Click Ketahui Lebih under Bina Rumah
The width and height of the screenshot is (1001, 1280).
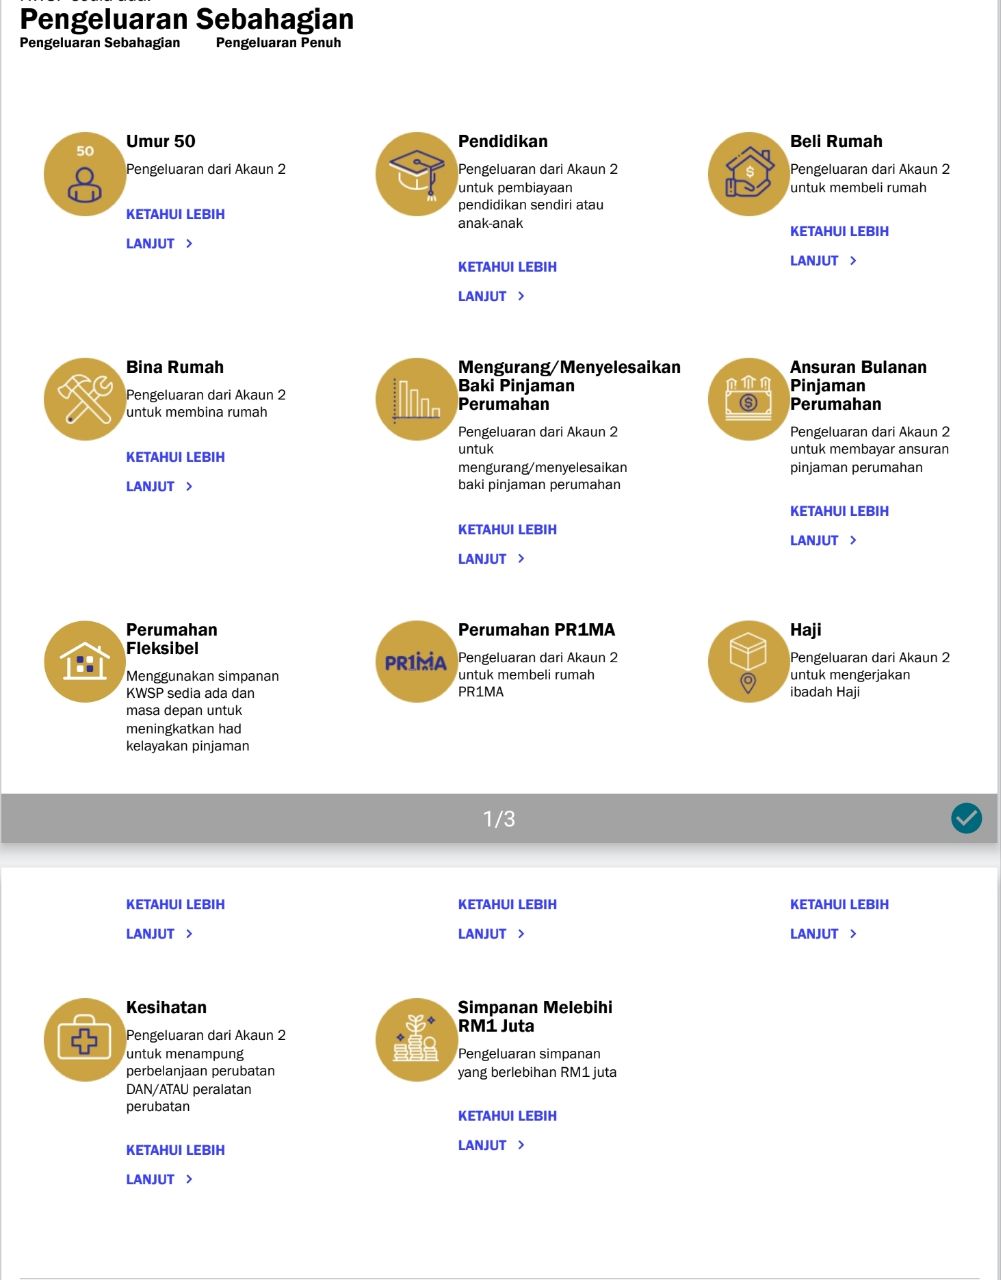176,457
